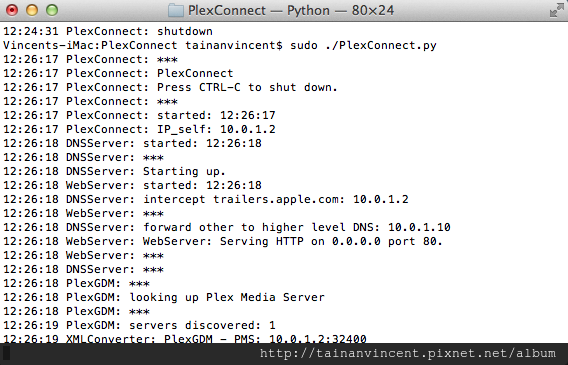Click the intercept trailers.apple.com text
This screenshot has height=365, width=568.
click(x=243, y=200)
